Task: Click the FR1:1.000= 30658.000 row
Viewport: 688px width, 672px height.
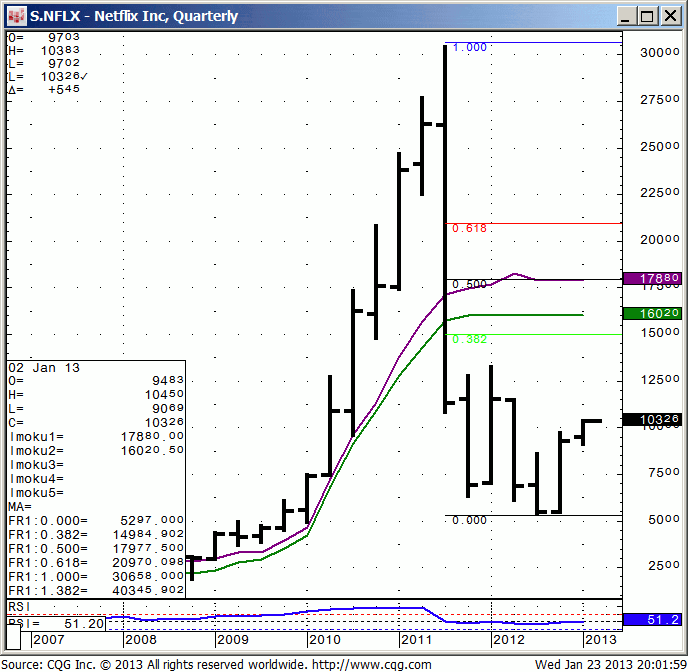Action: tap(96, 576)
